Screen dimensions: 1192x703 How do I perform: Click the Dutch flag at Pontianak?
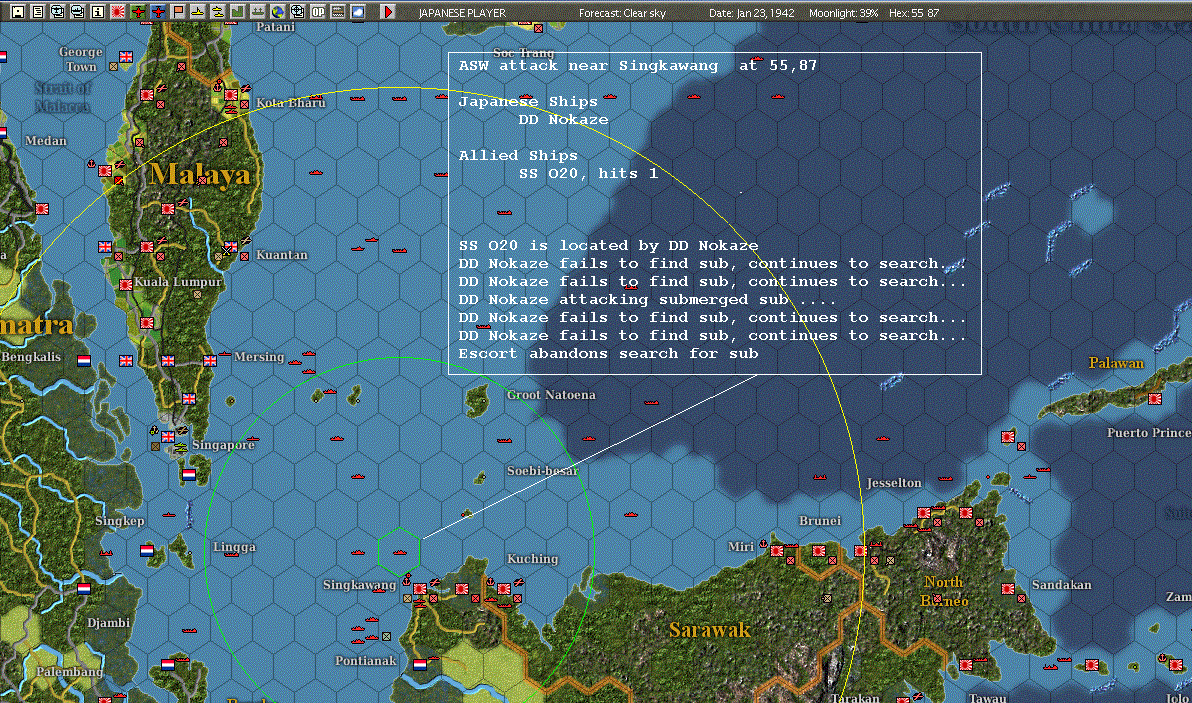(x=420, y=665)
